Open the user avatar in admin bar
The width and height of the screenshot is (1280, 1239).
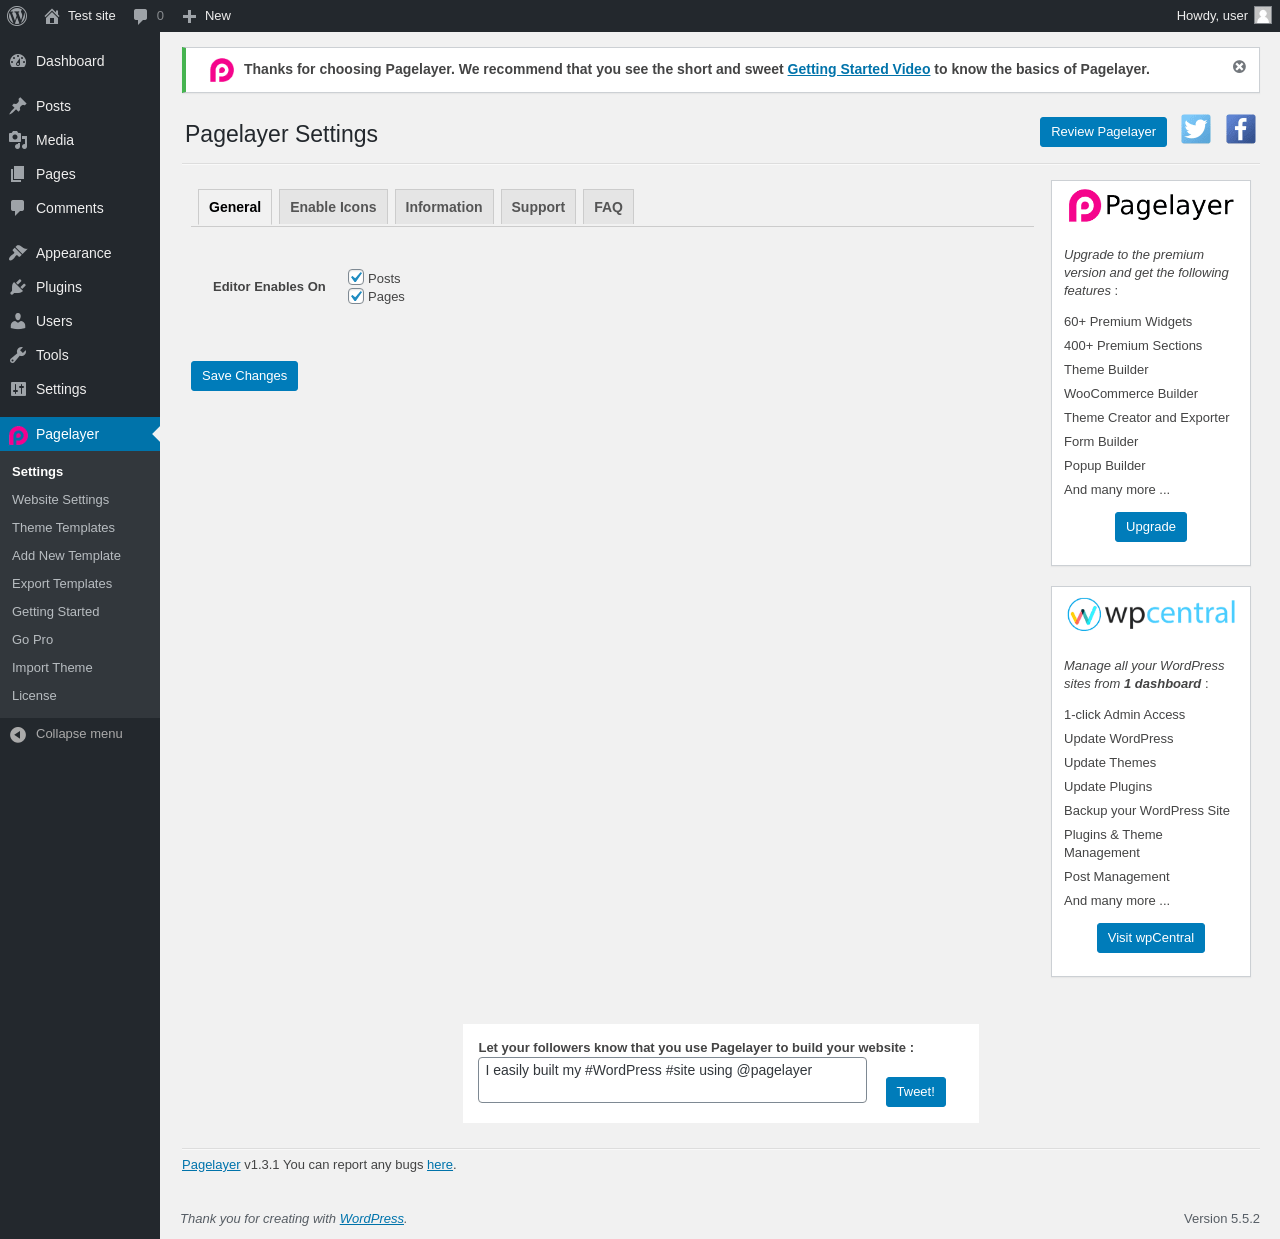(1263, 15)
